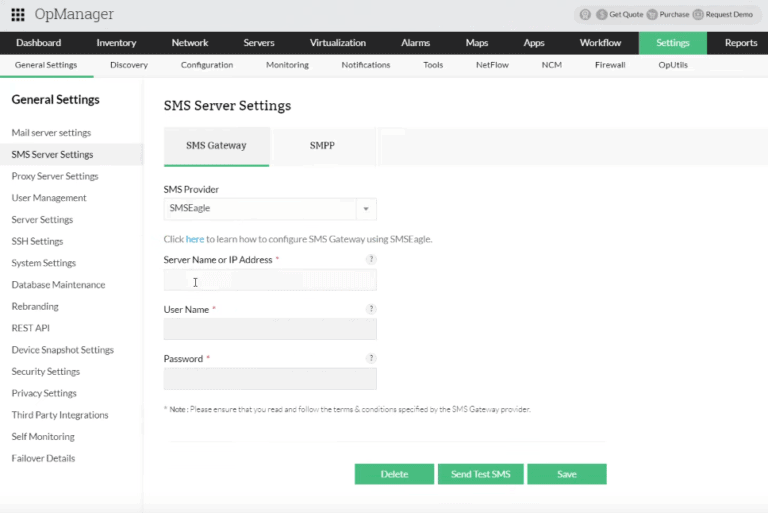Open the Inventory menu
The height and width of the screenshot is (513, 768).
116,43
